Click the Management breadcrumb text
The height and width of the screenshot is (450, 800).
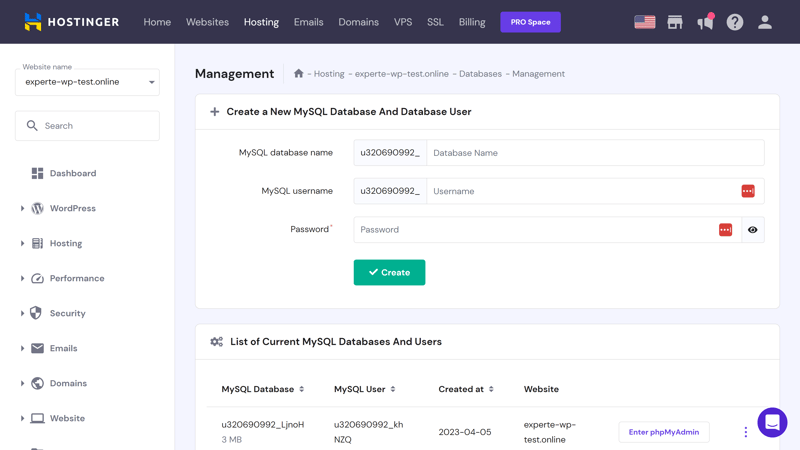point(538,74)
